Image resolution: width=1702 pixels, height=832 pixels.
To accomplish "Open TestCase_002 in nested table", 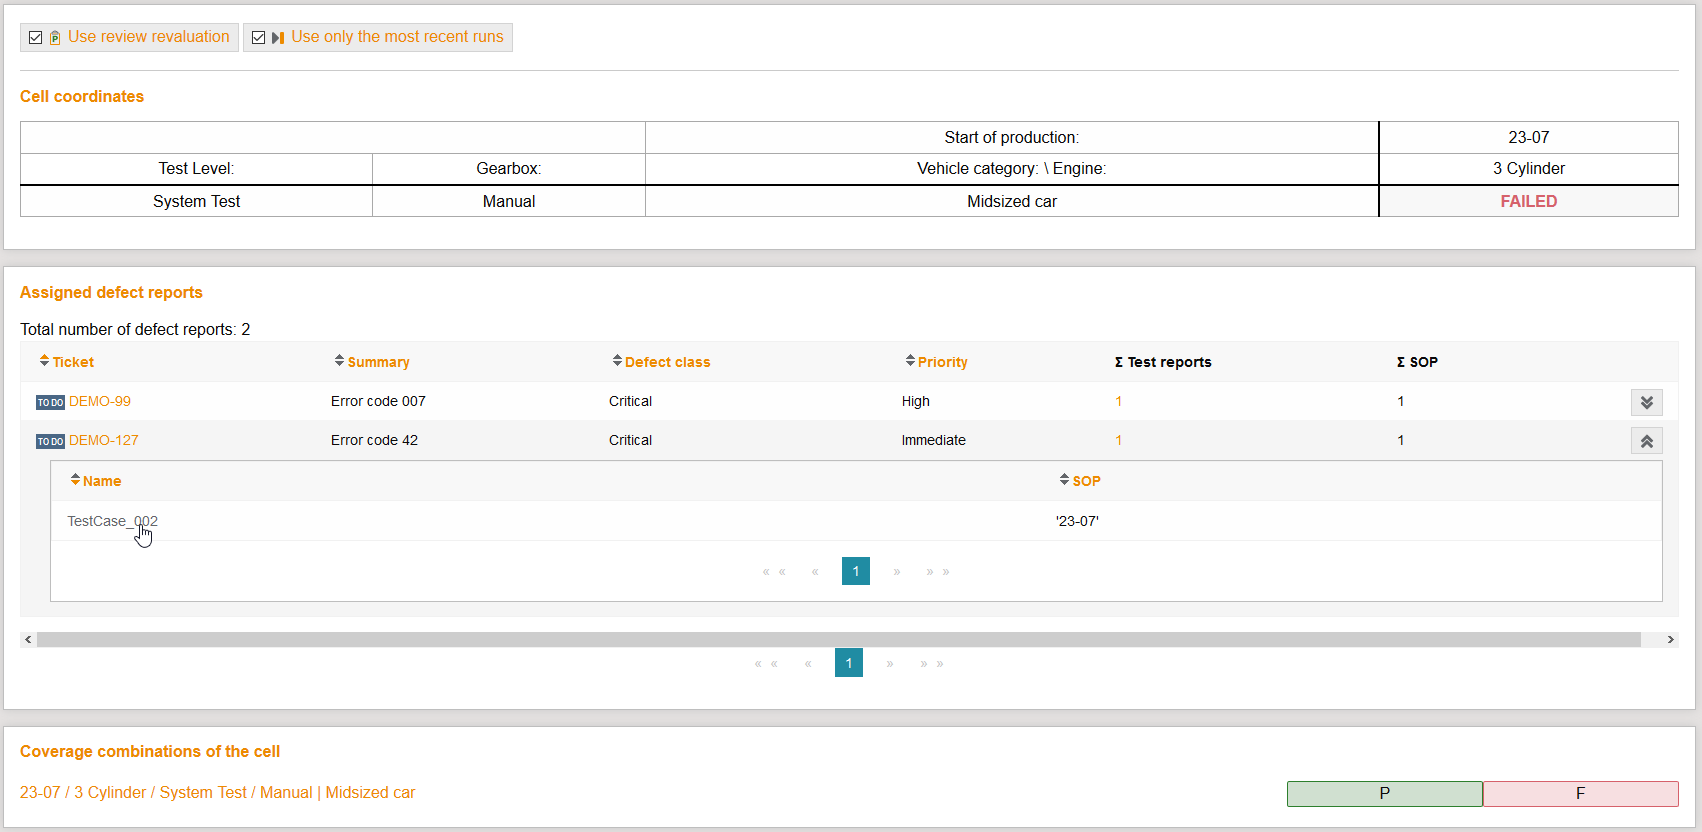I will (112, 521).
